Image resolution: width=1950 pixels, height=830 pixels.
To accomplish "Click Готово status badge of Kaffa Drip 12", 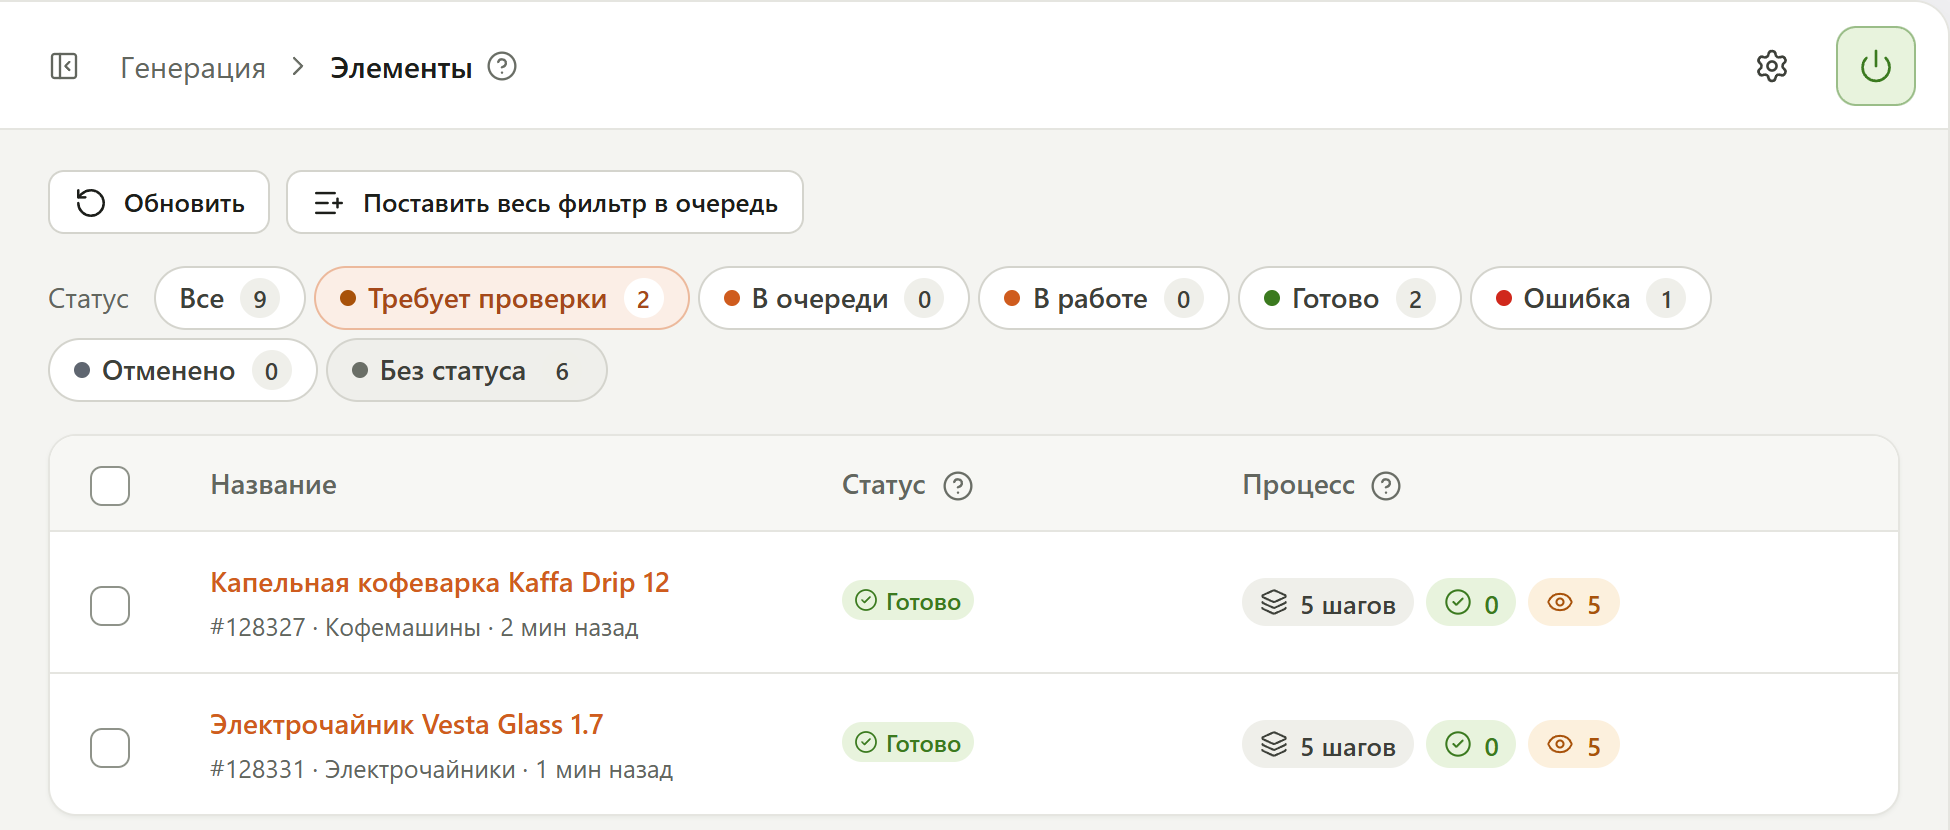I will point(908,601).
